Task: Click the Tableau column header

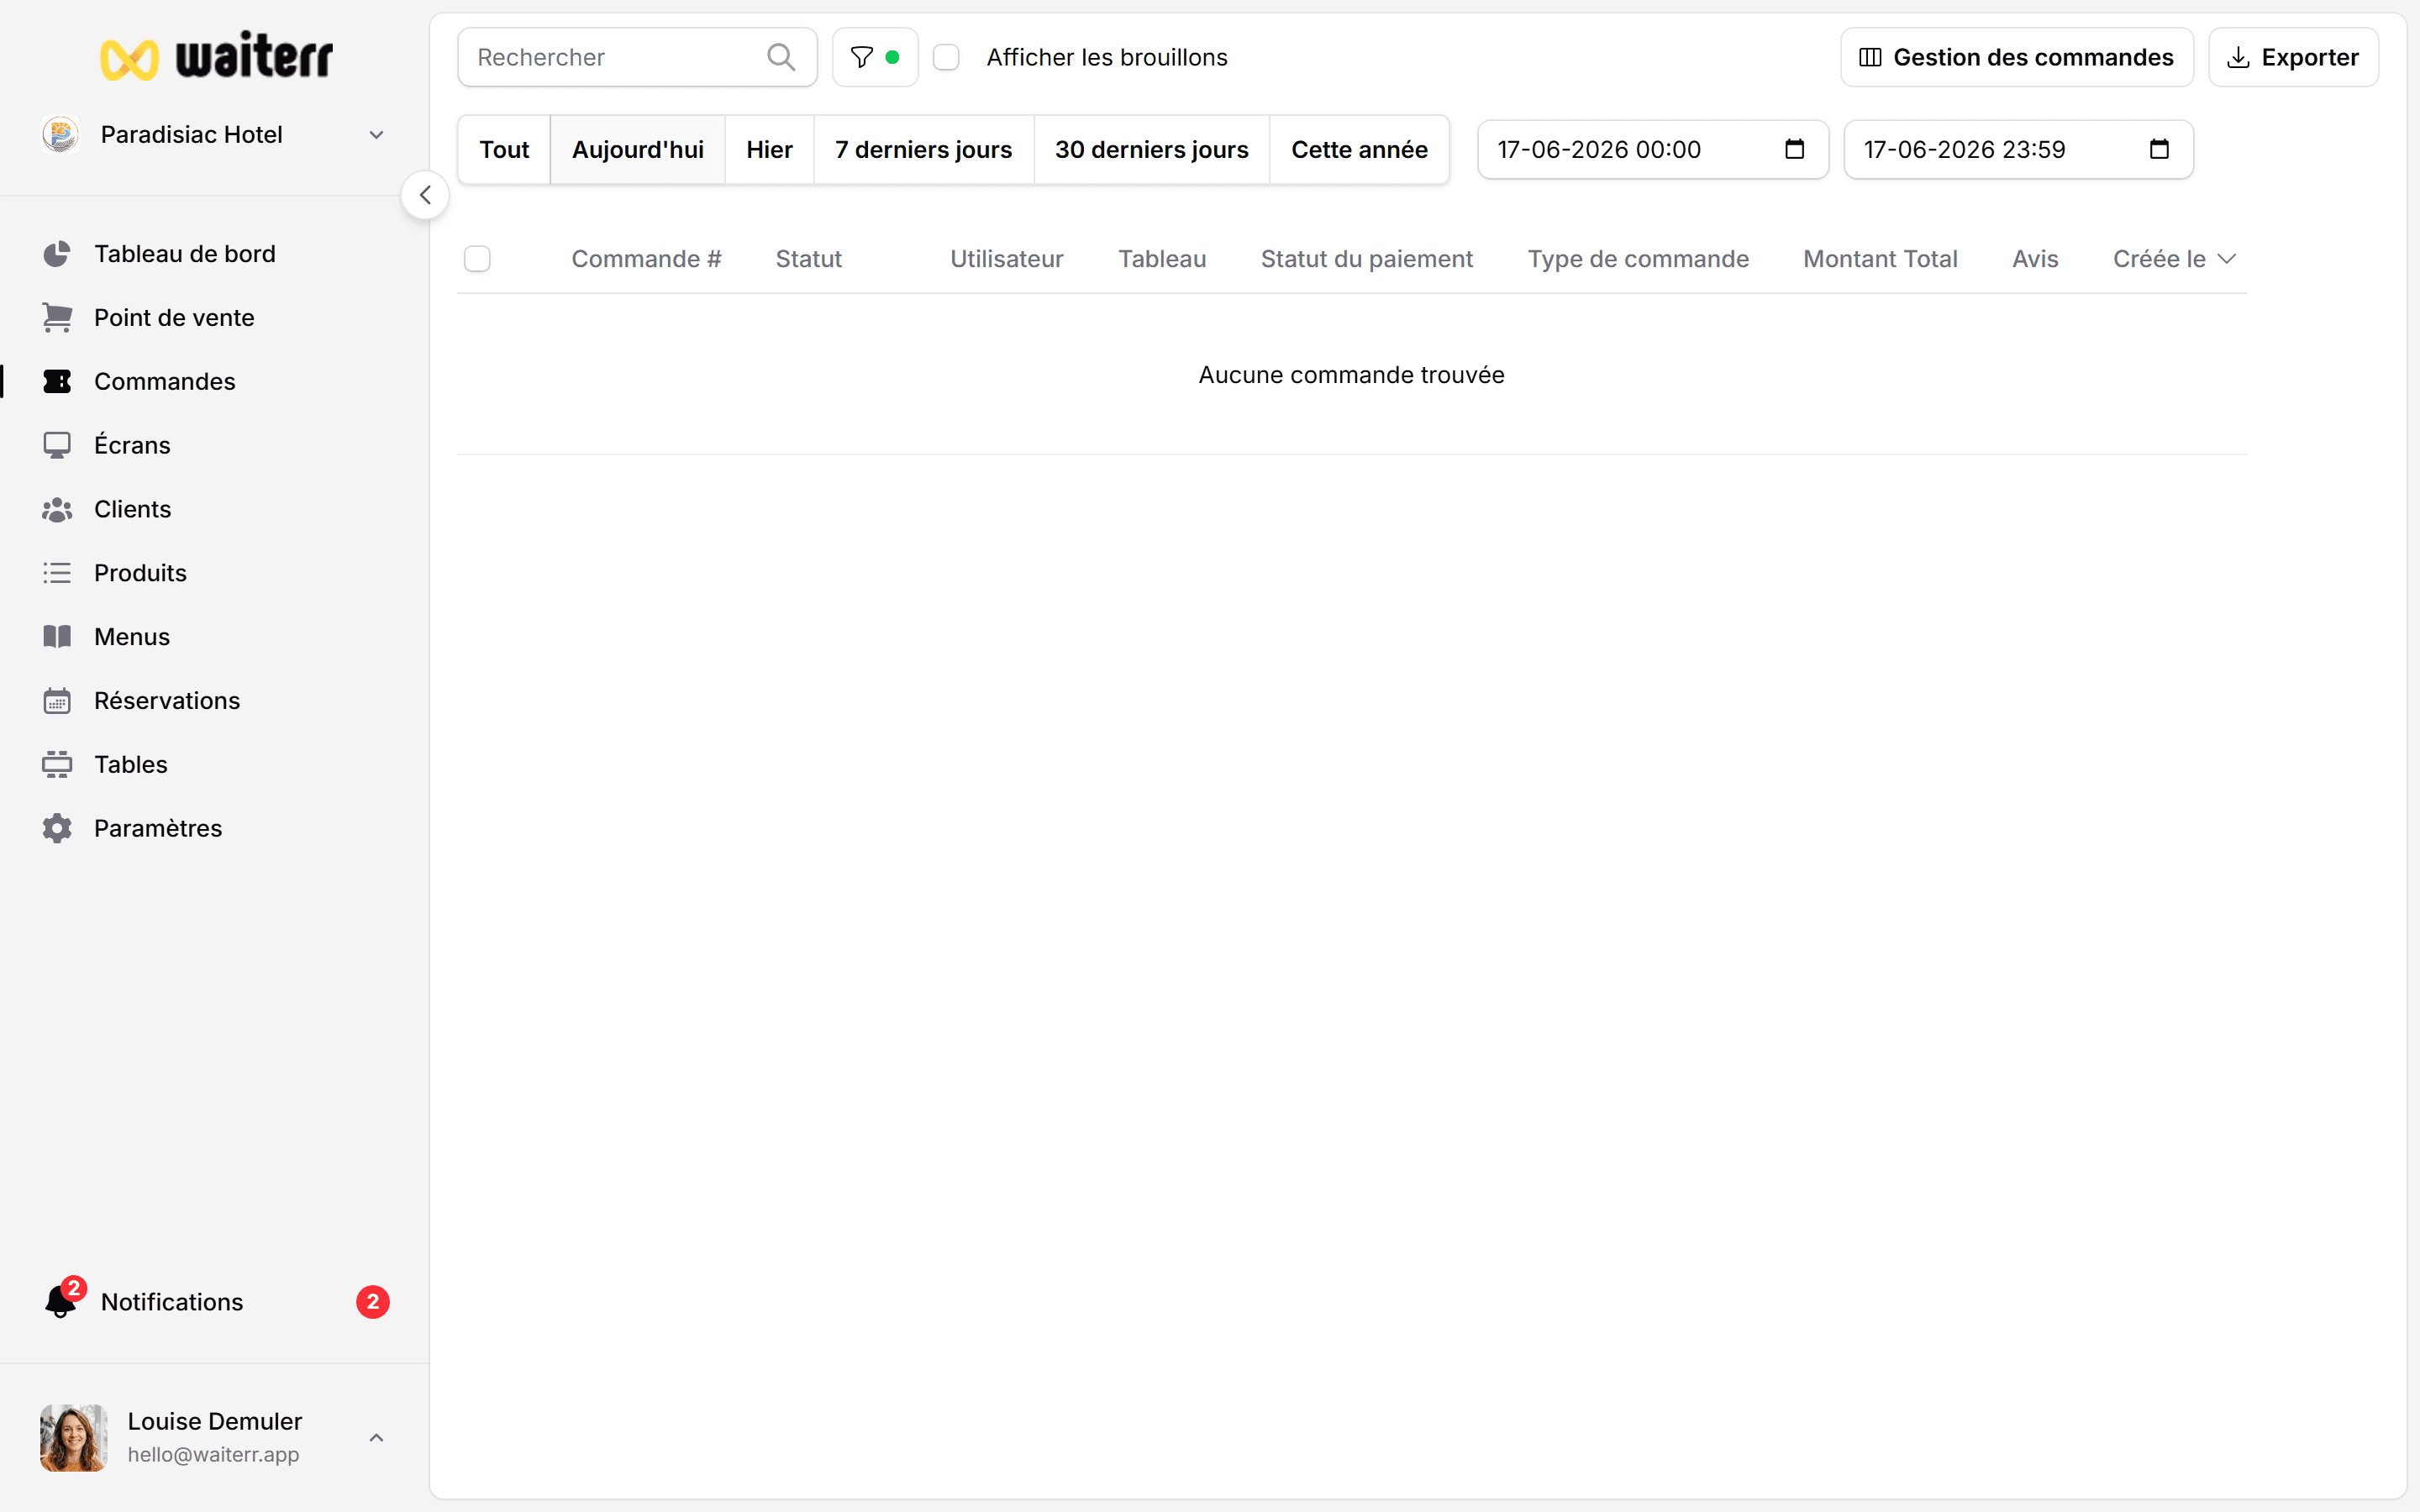Action: coord(1162,259)
